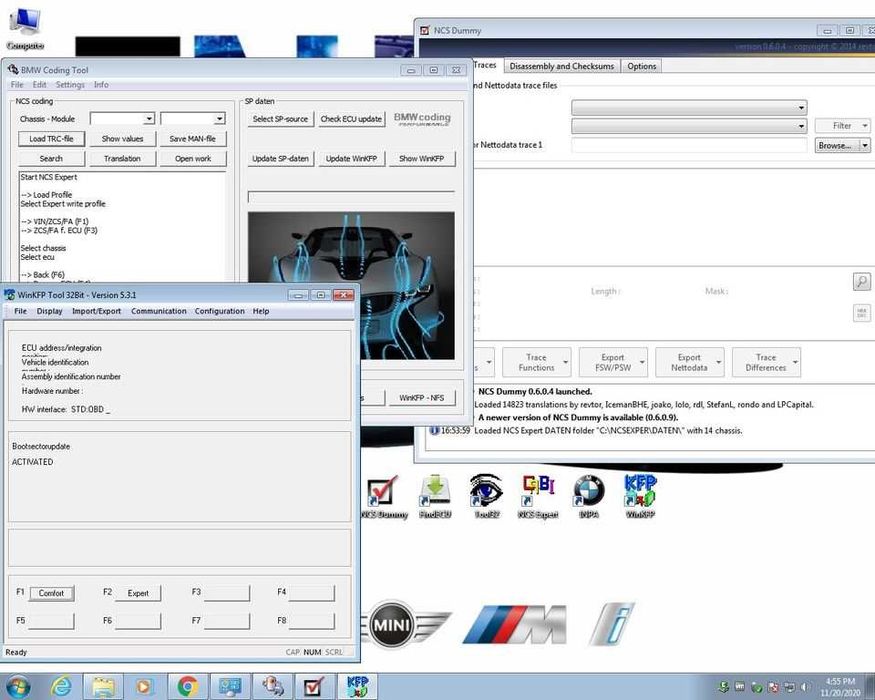Image resolution: width=875 pixels, height=700 pixels.
Task: Click the Select SP-source button
Action: coord(280,119)
